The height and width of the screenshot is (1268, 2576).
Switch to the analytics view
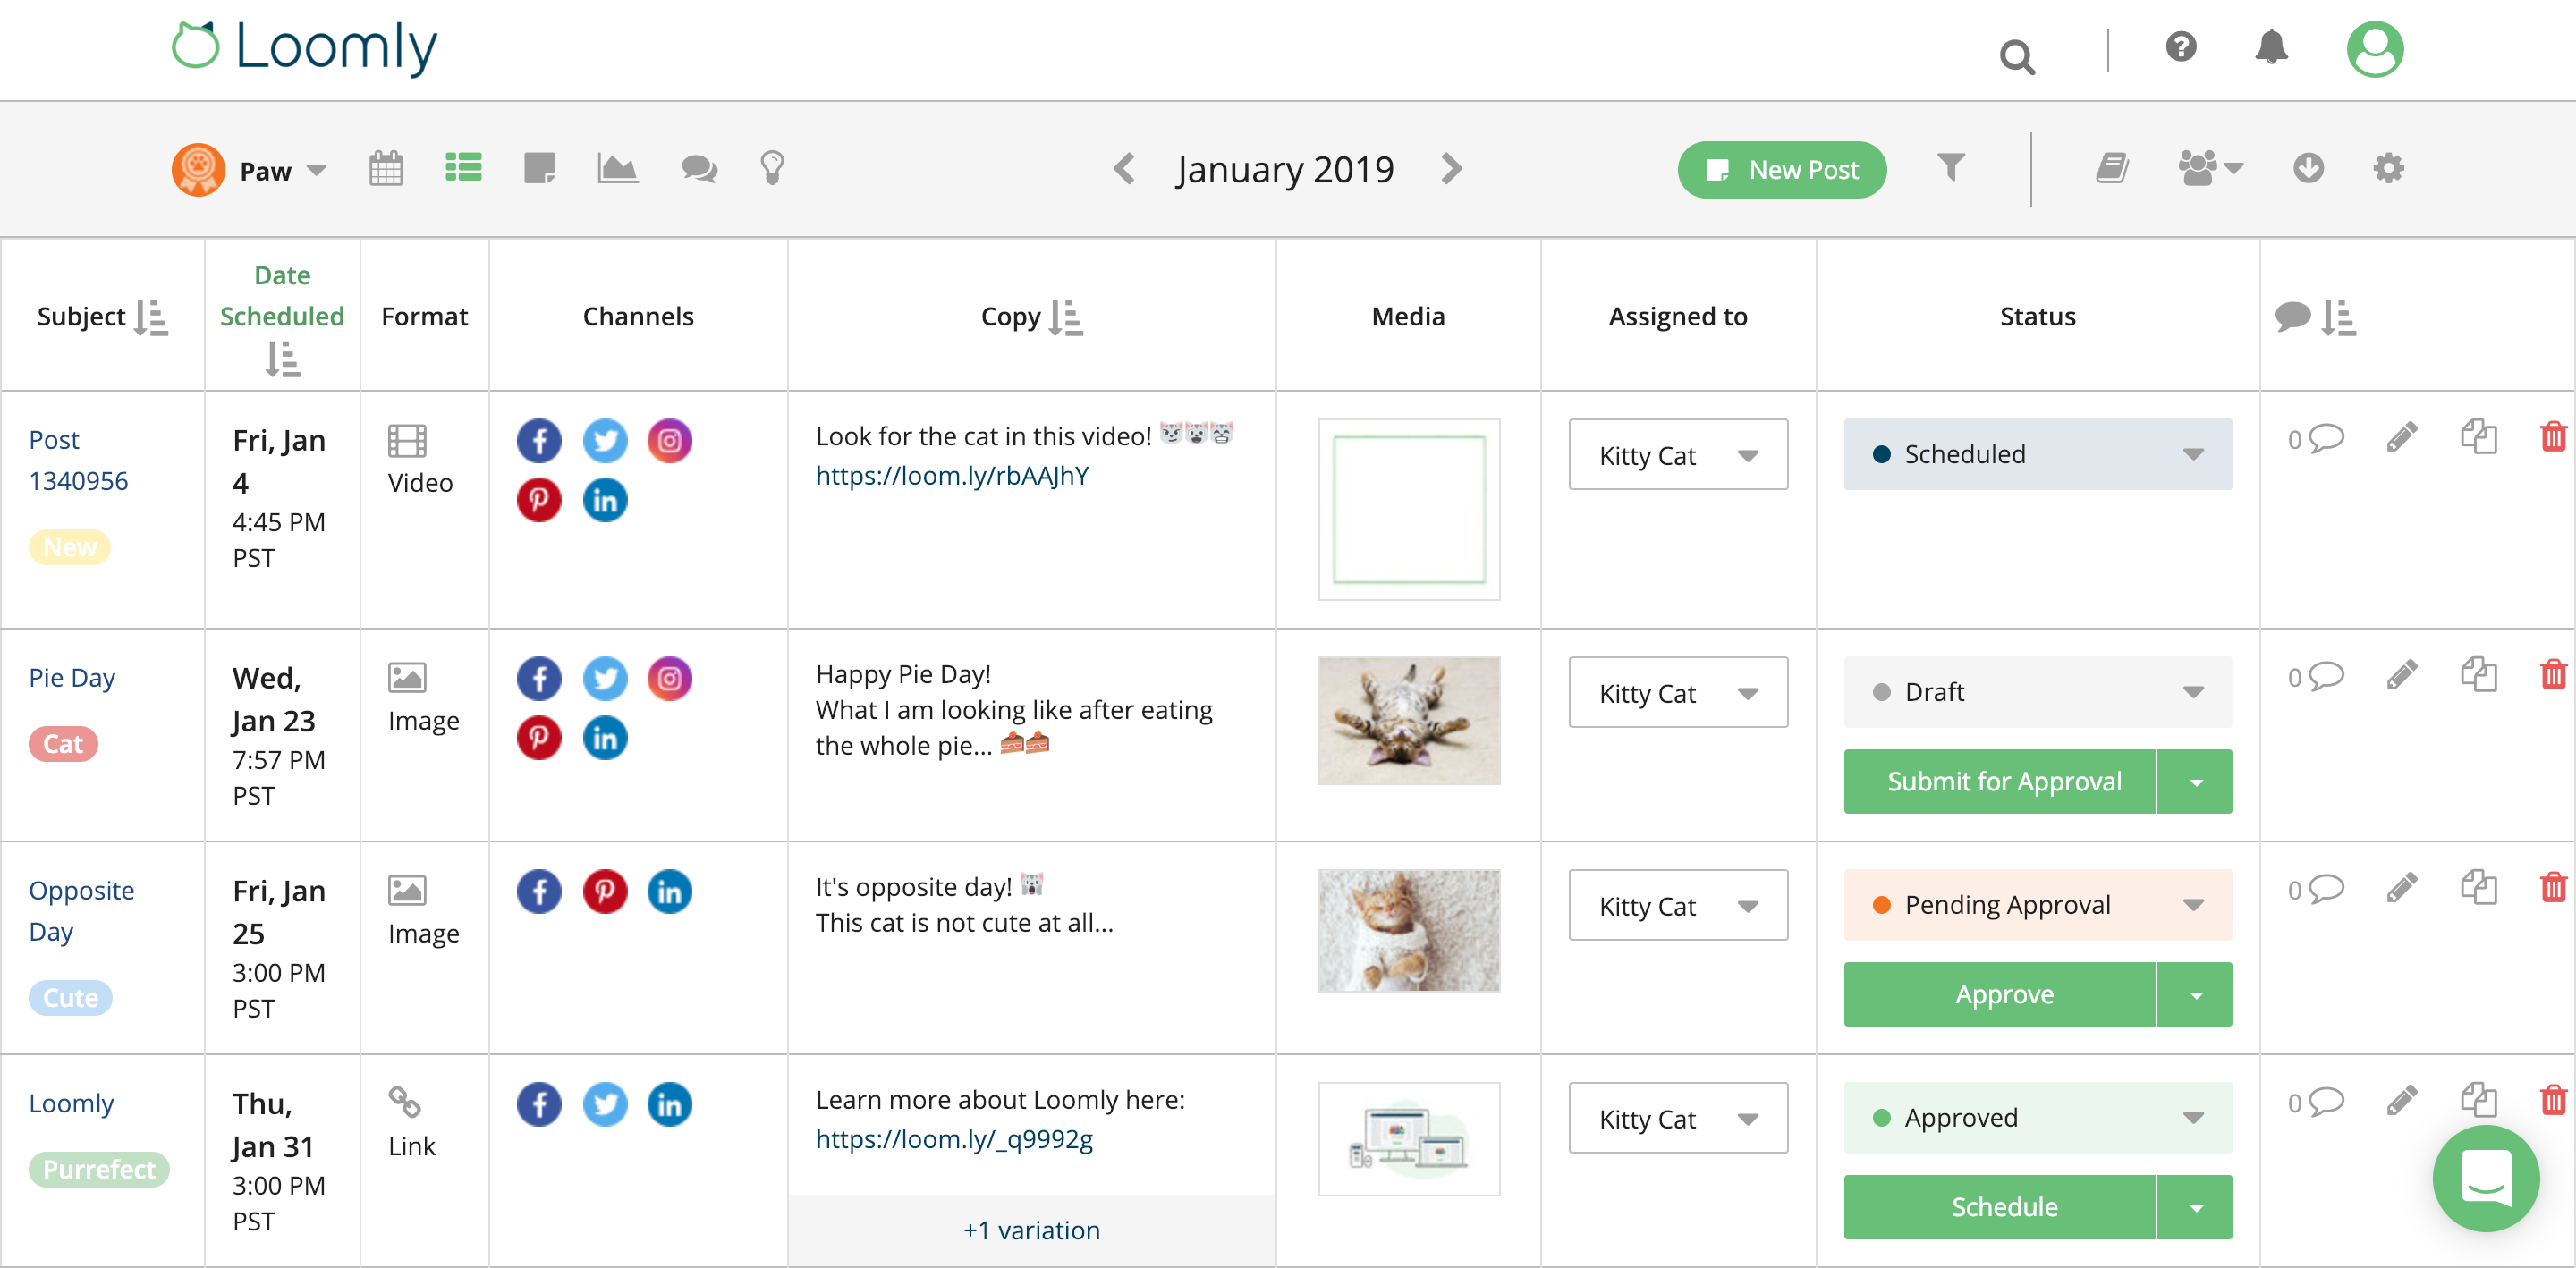(x=617, y=168)
